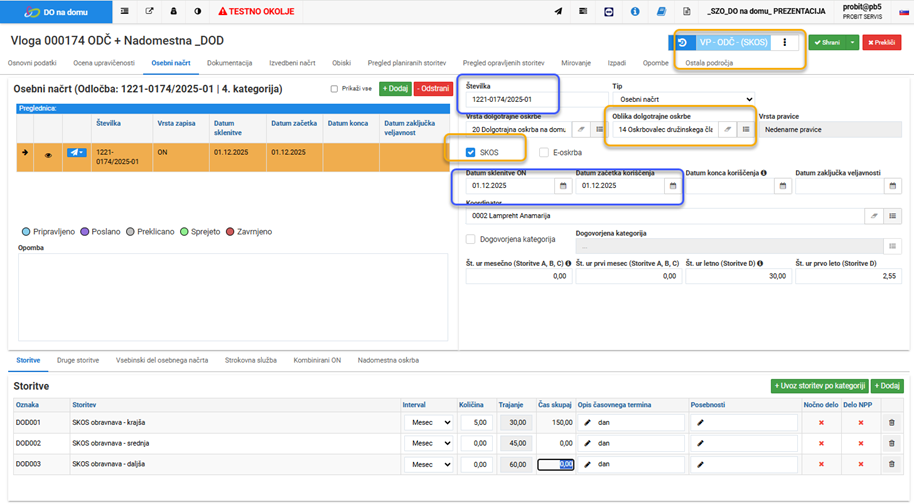Open list lookup for Oblika dolgotrajne oskrbe
The height and width of the screenshot is (504, 914).
click(x=746, y=130)
